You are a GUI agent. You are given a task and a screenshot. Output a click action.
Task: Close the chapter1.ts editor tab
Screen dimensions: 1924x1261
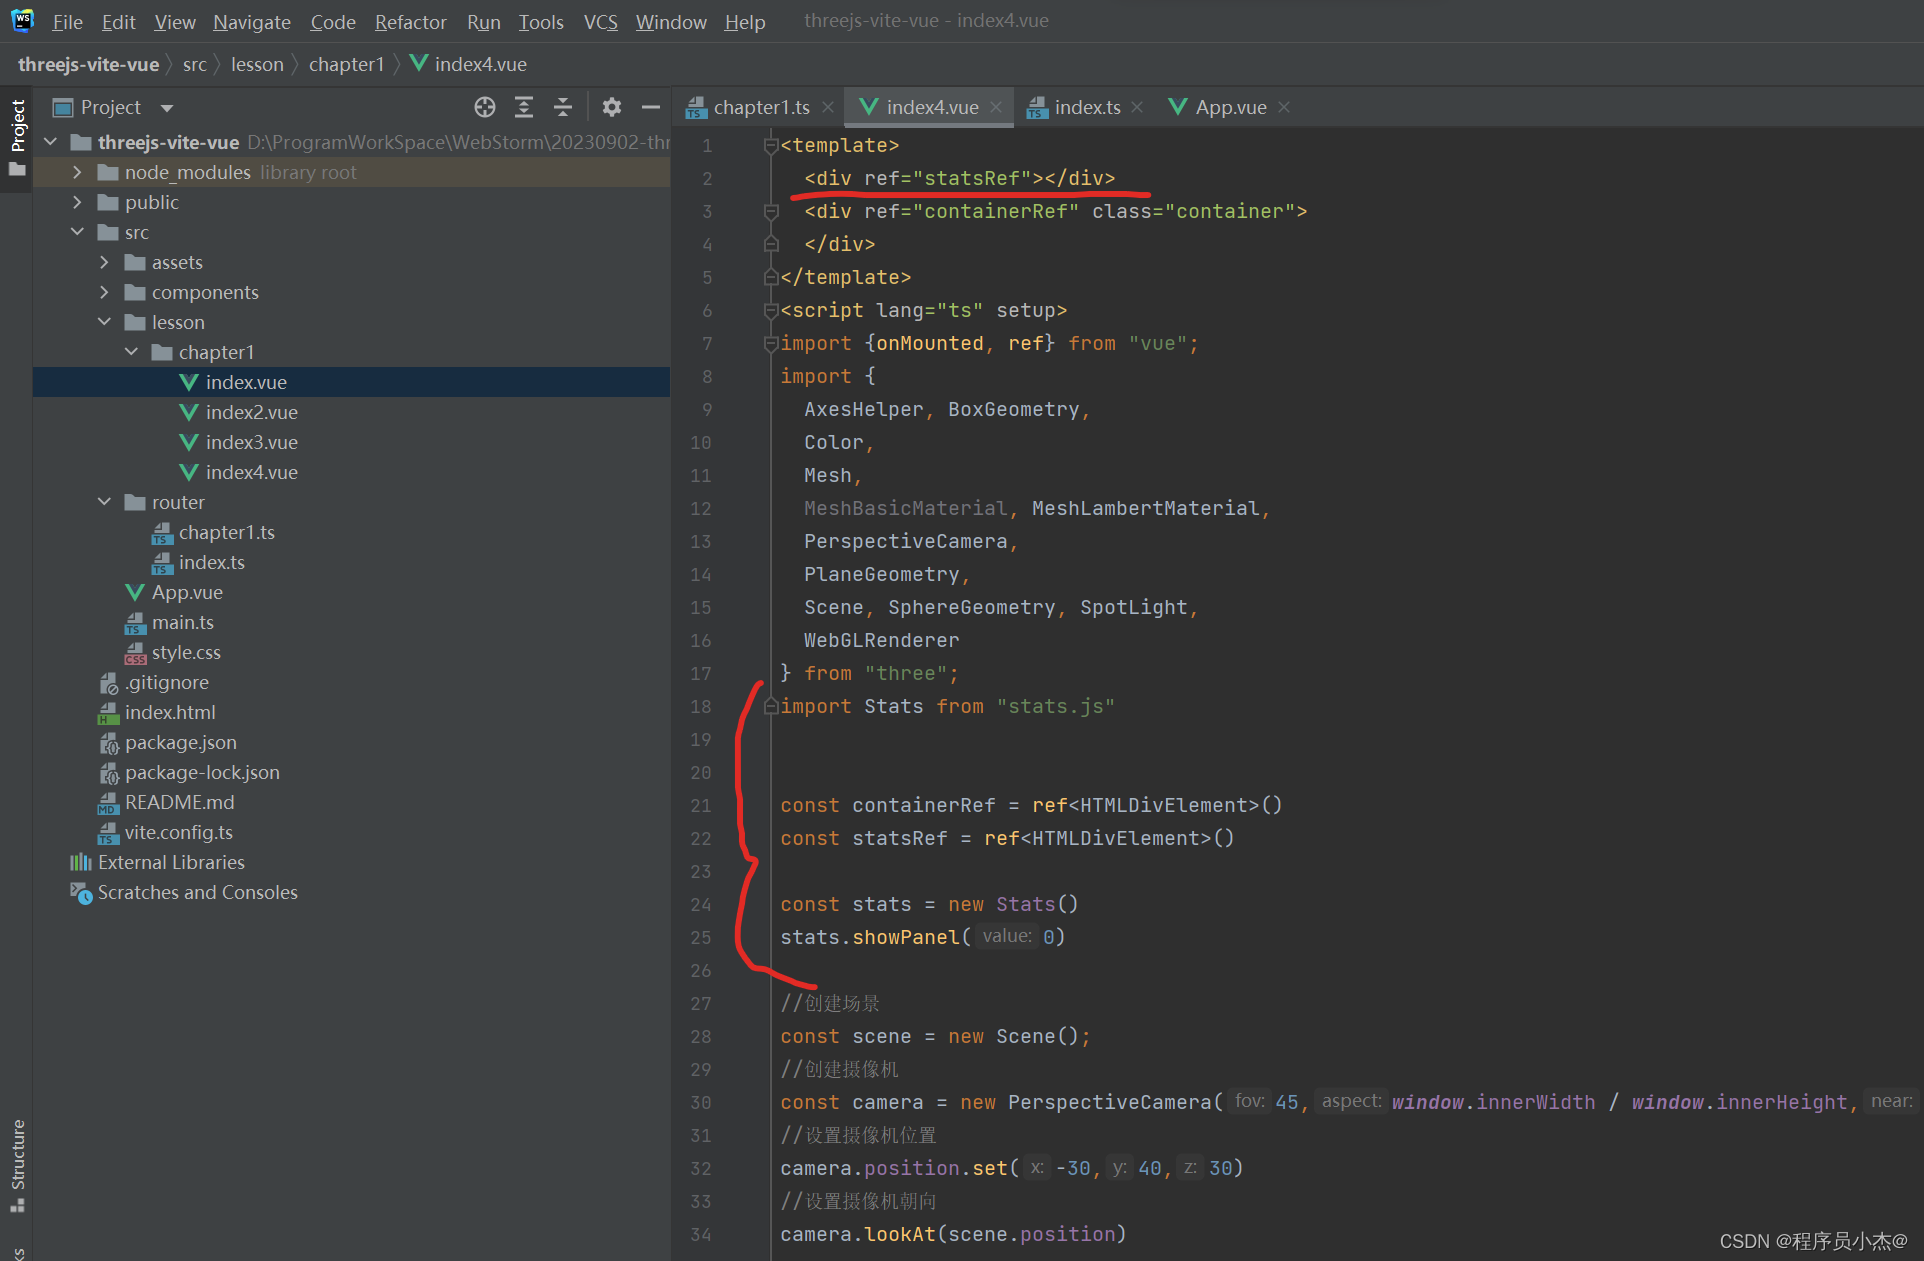coord(828,107)
